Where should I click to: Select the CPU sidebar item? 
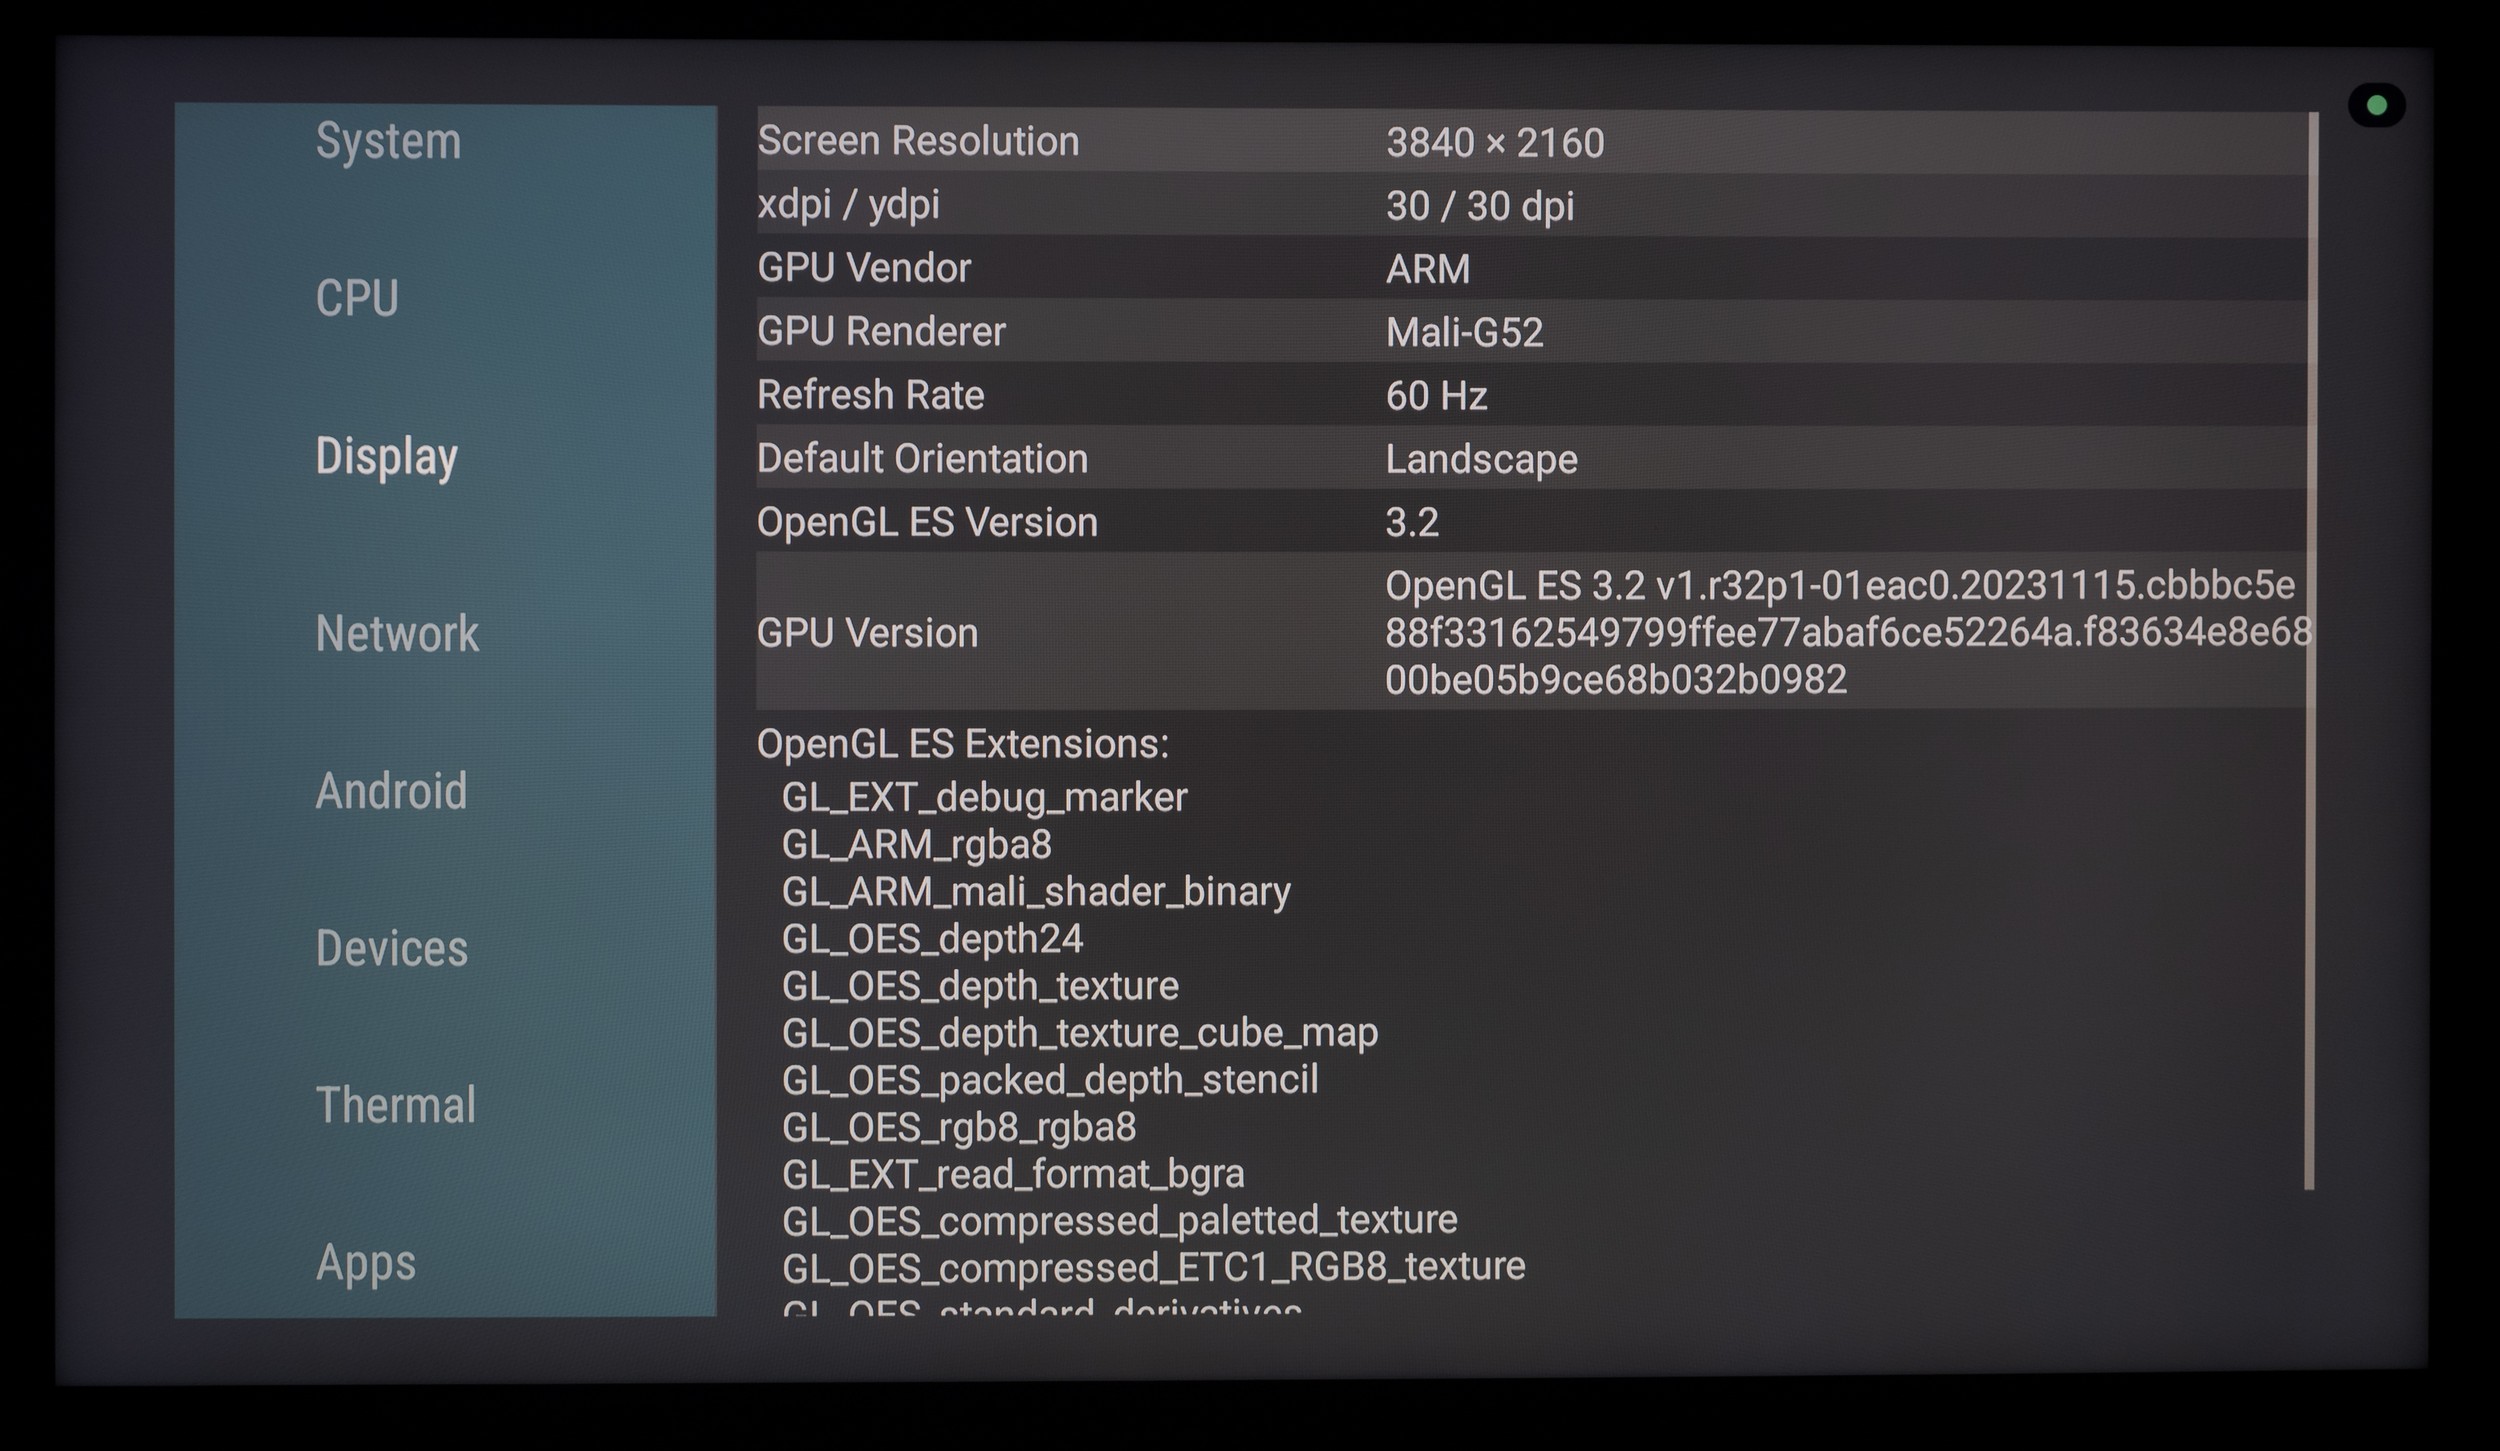click(357, 298)
